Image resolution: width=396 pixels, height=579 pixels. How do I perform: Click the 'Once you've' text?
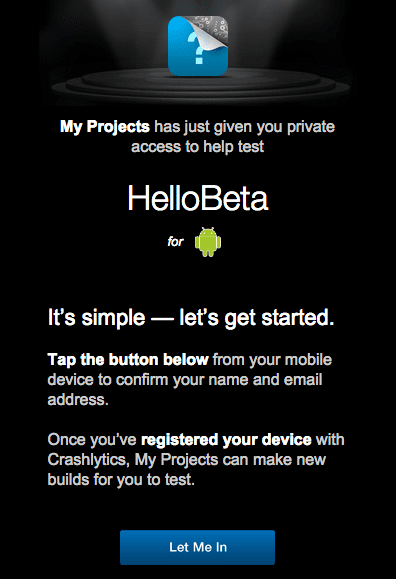tap(92, 440)
